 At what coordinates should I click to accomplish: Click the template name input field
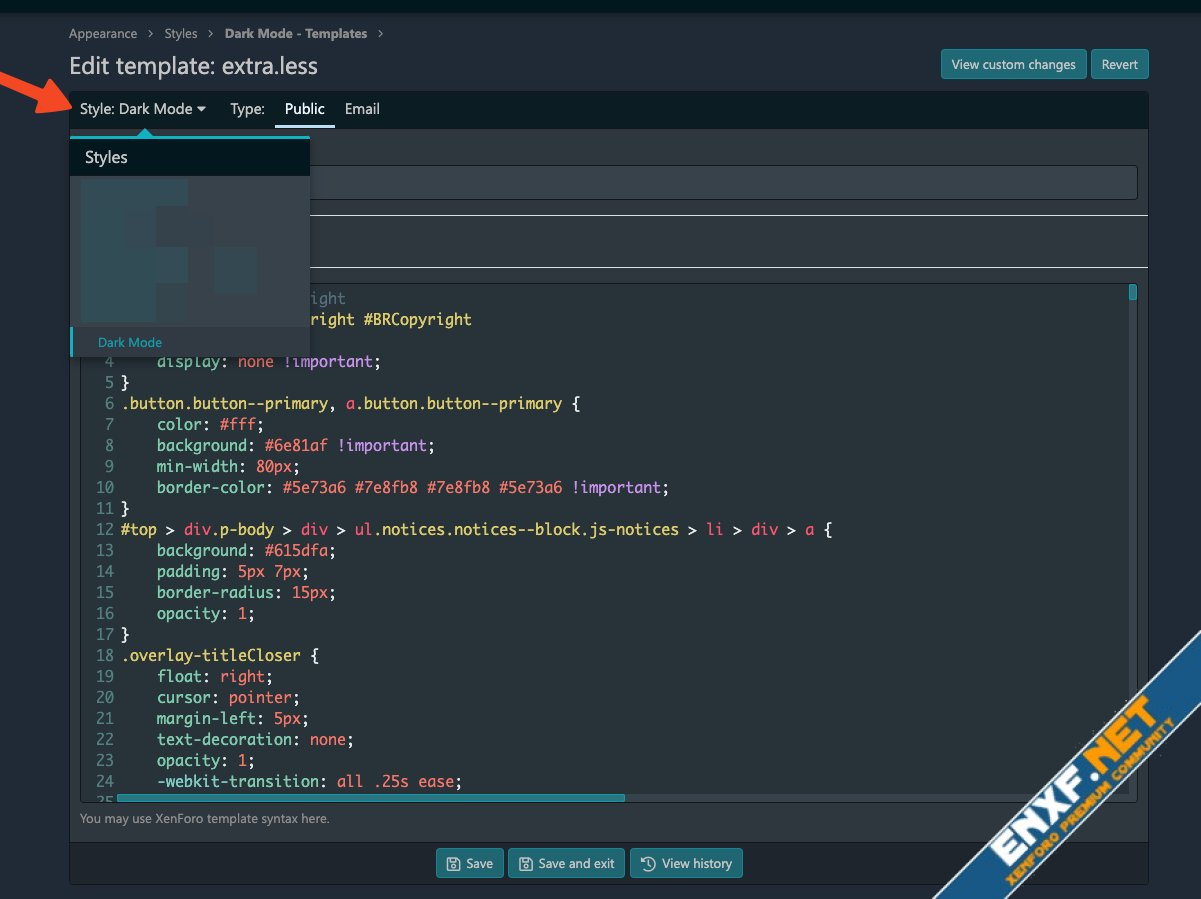click(720, 182)
